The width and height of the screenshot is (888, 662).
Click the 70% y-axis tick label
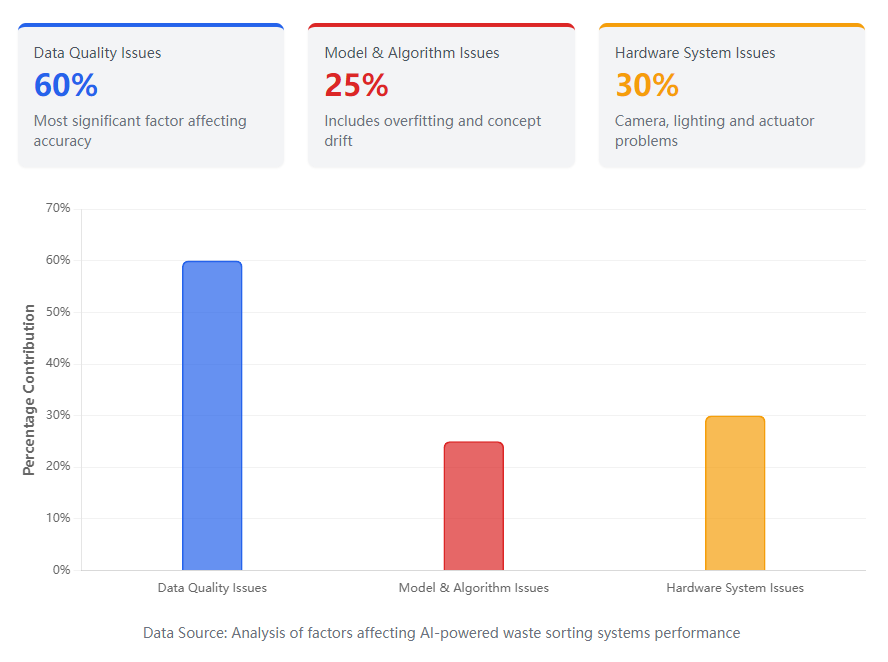pyautogui.click(x=58, y=208)
